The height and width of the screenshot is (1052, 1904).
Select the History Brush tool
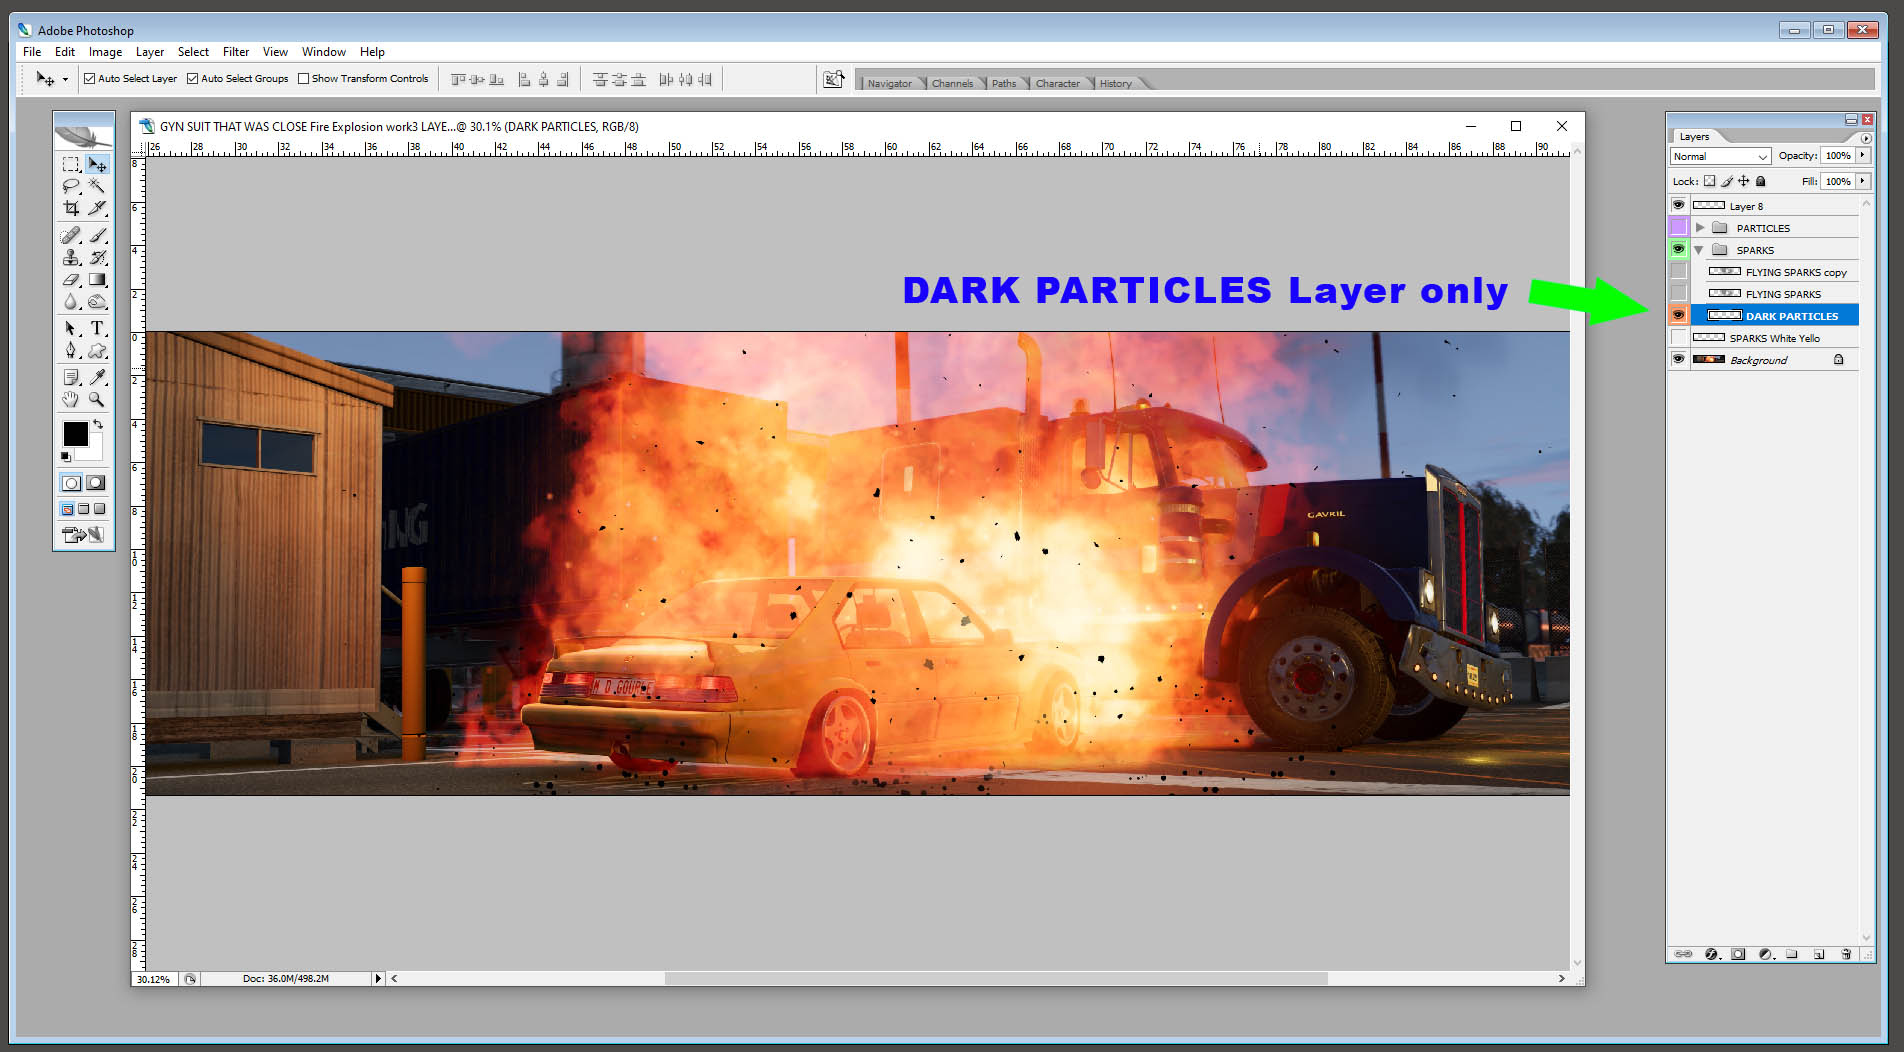click(x=97, y=258)
